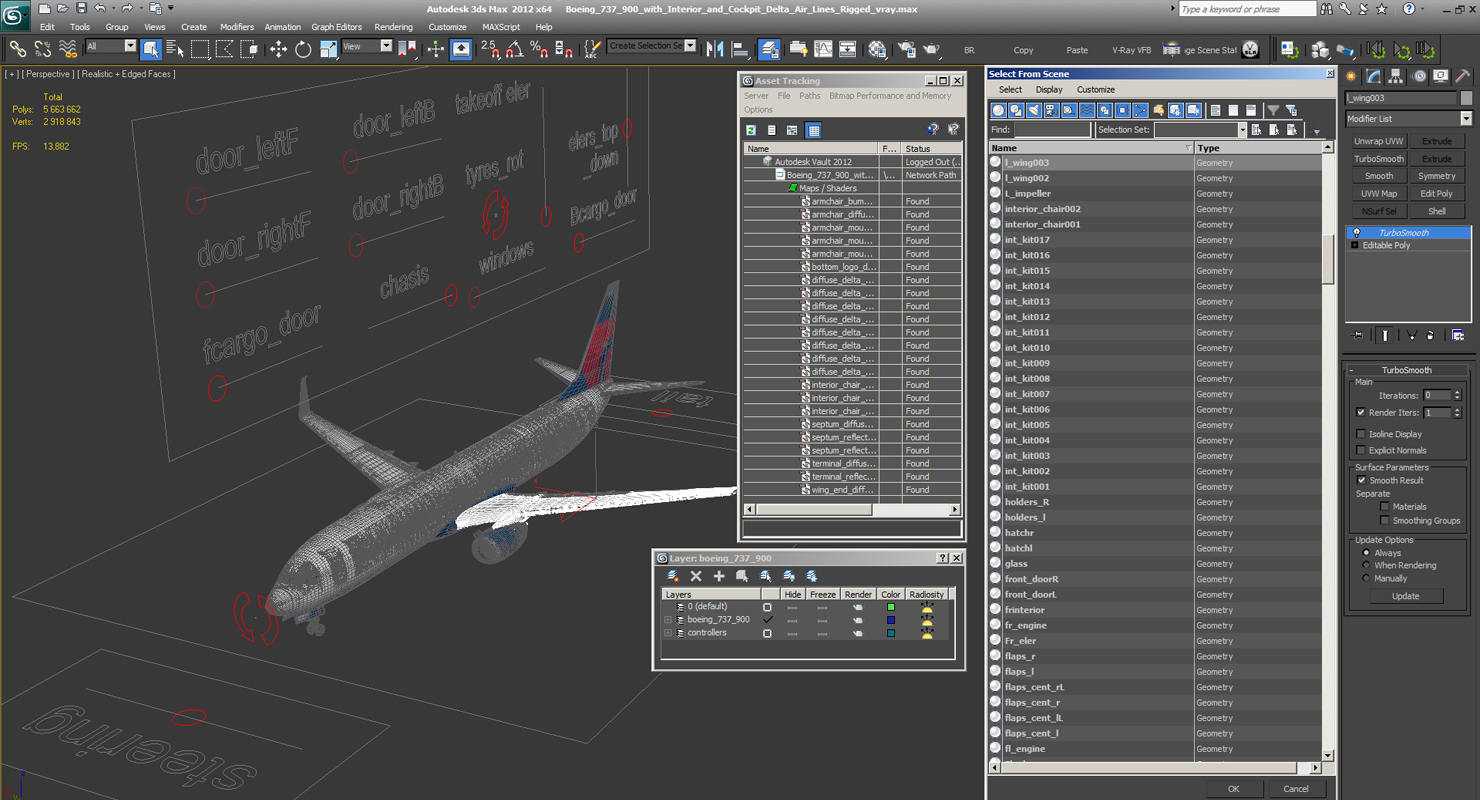Click the Edit Poly modifier button
1480x800 pixels.
1437,193
